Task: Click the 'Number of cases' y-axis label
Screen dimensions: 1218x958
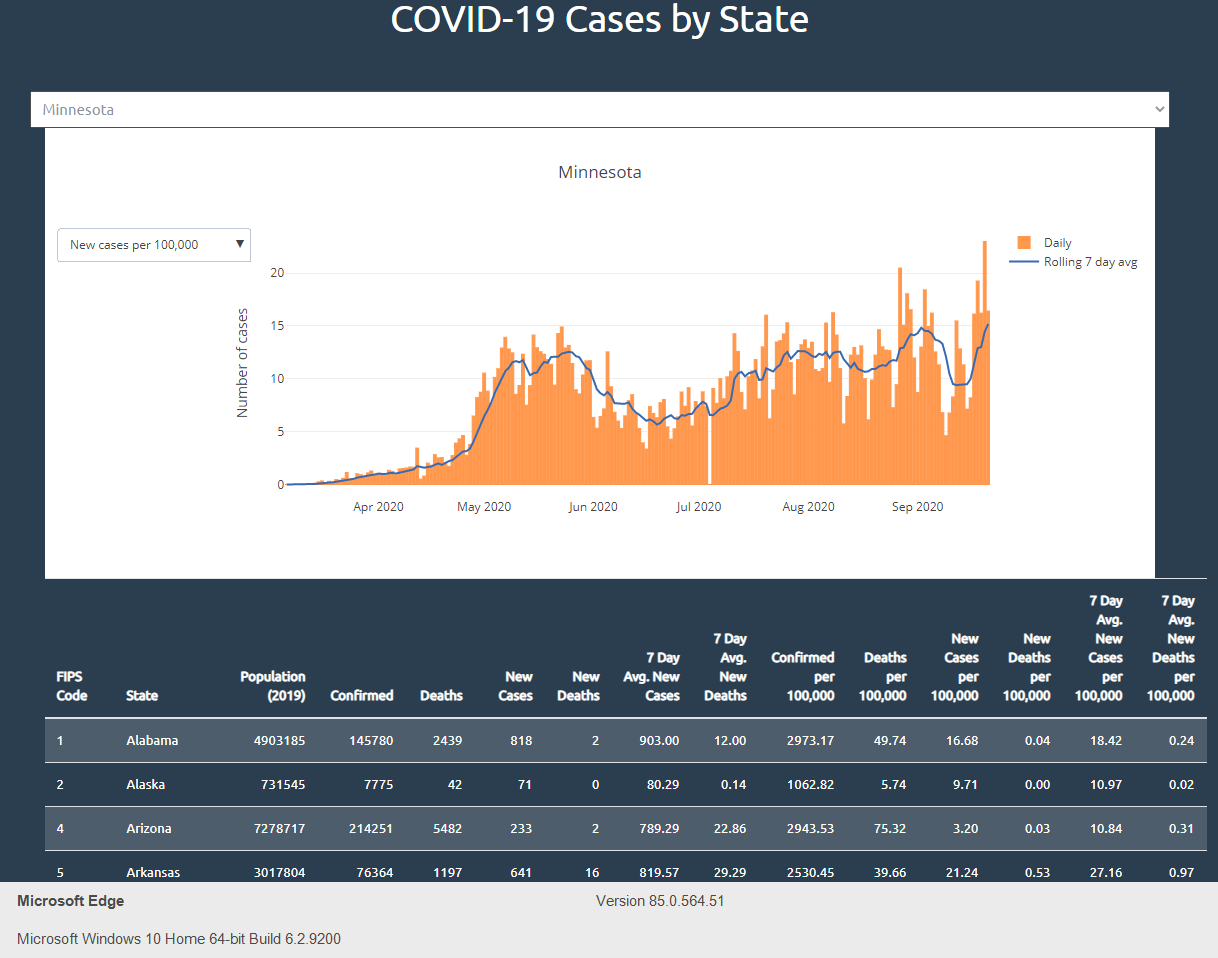Action: tap(242, 363)
